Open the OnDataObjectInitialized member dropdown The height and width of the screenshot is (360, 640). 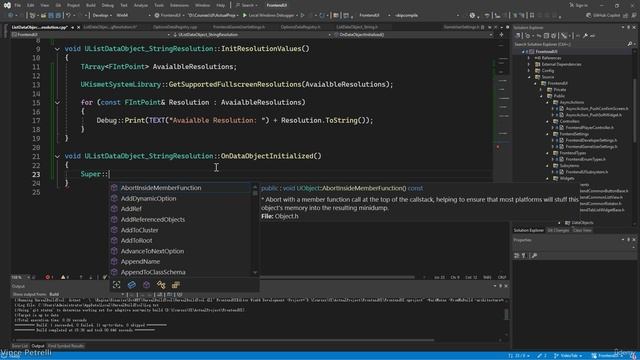tap(413, 35)
